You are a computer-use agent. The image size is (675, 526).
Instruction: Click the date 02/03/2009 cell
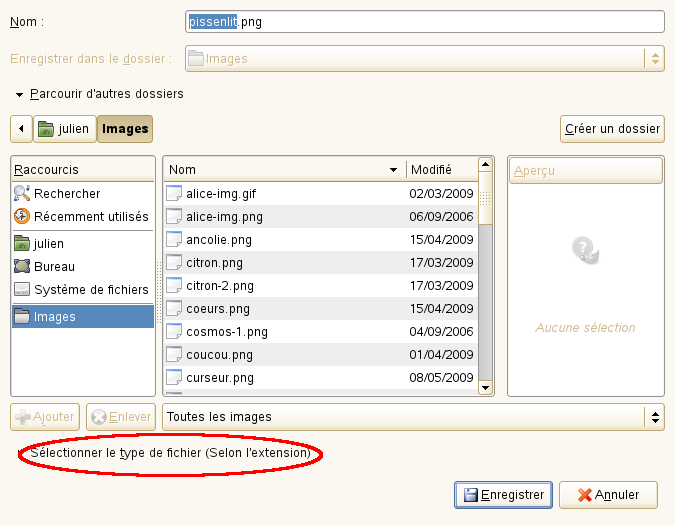tap(442, 193)
